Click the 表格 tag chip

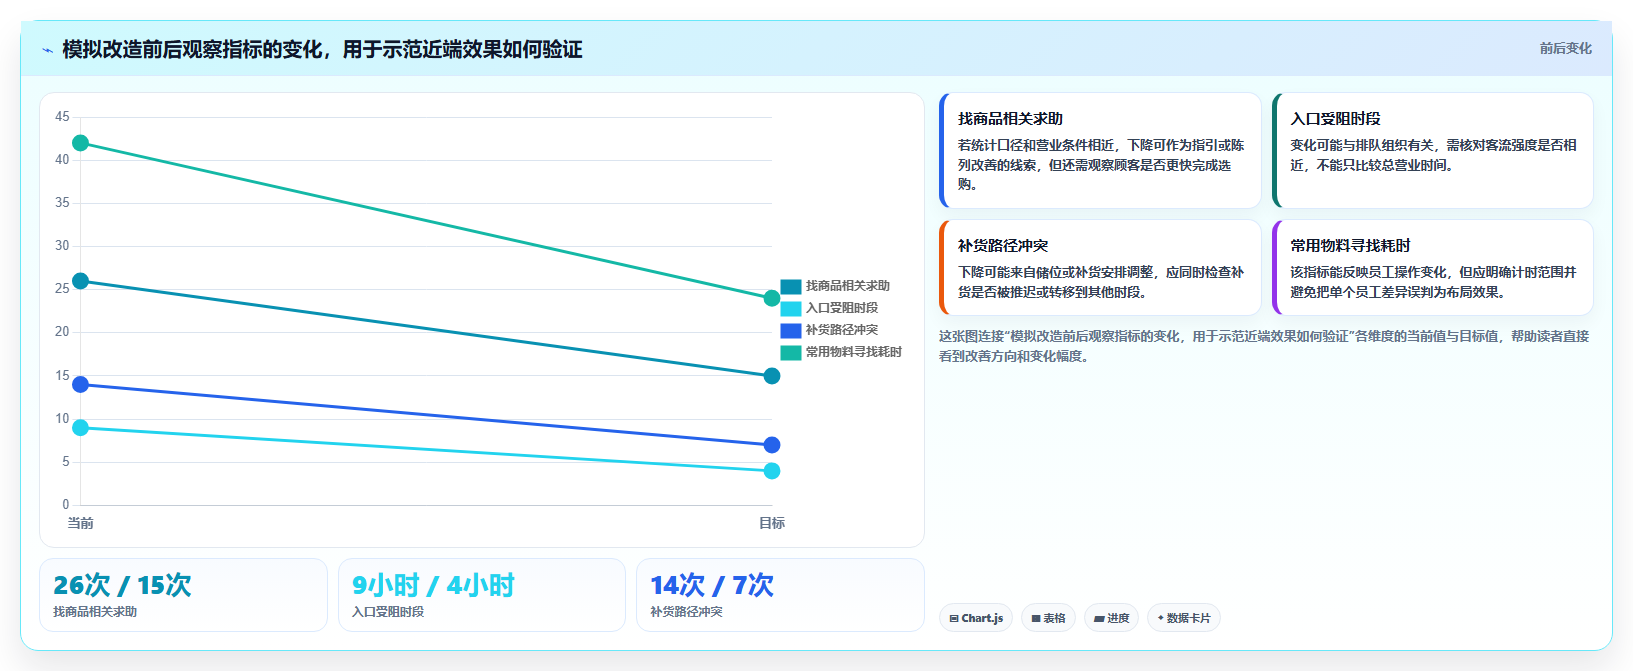[1048, 618]
